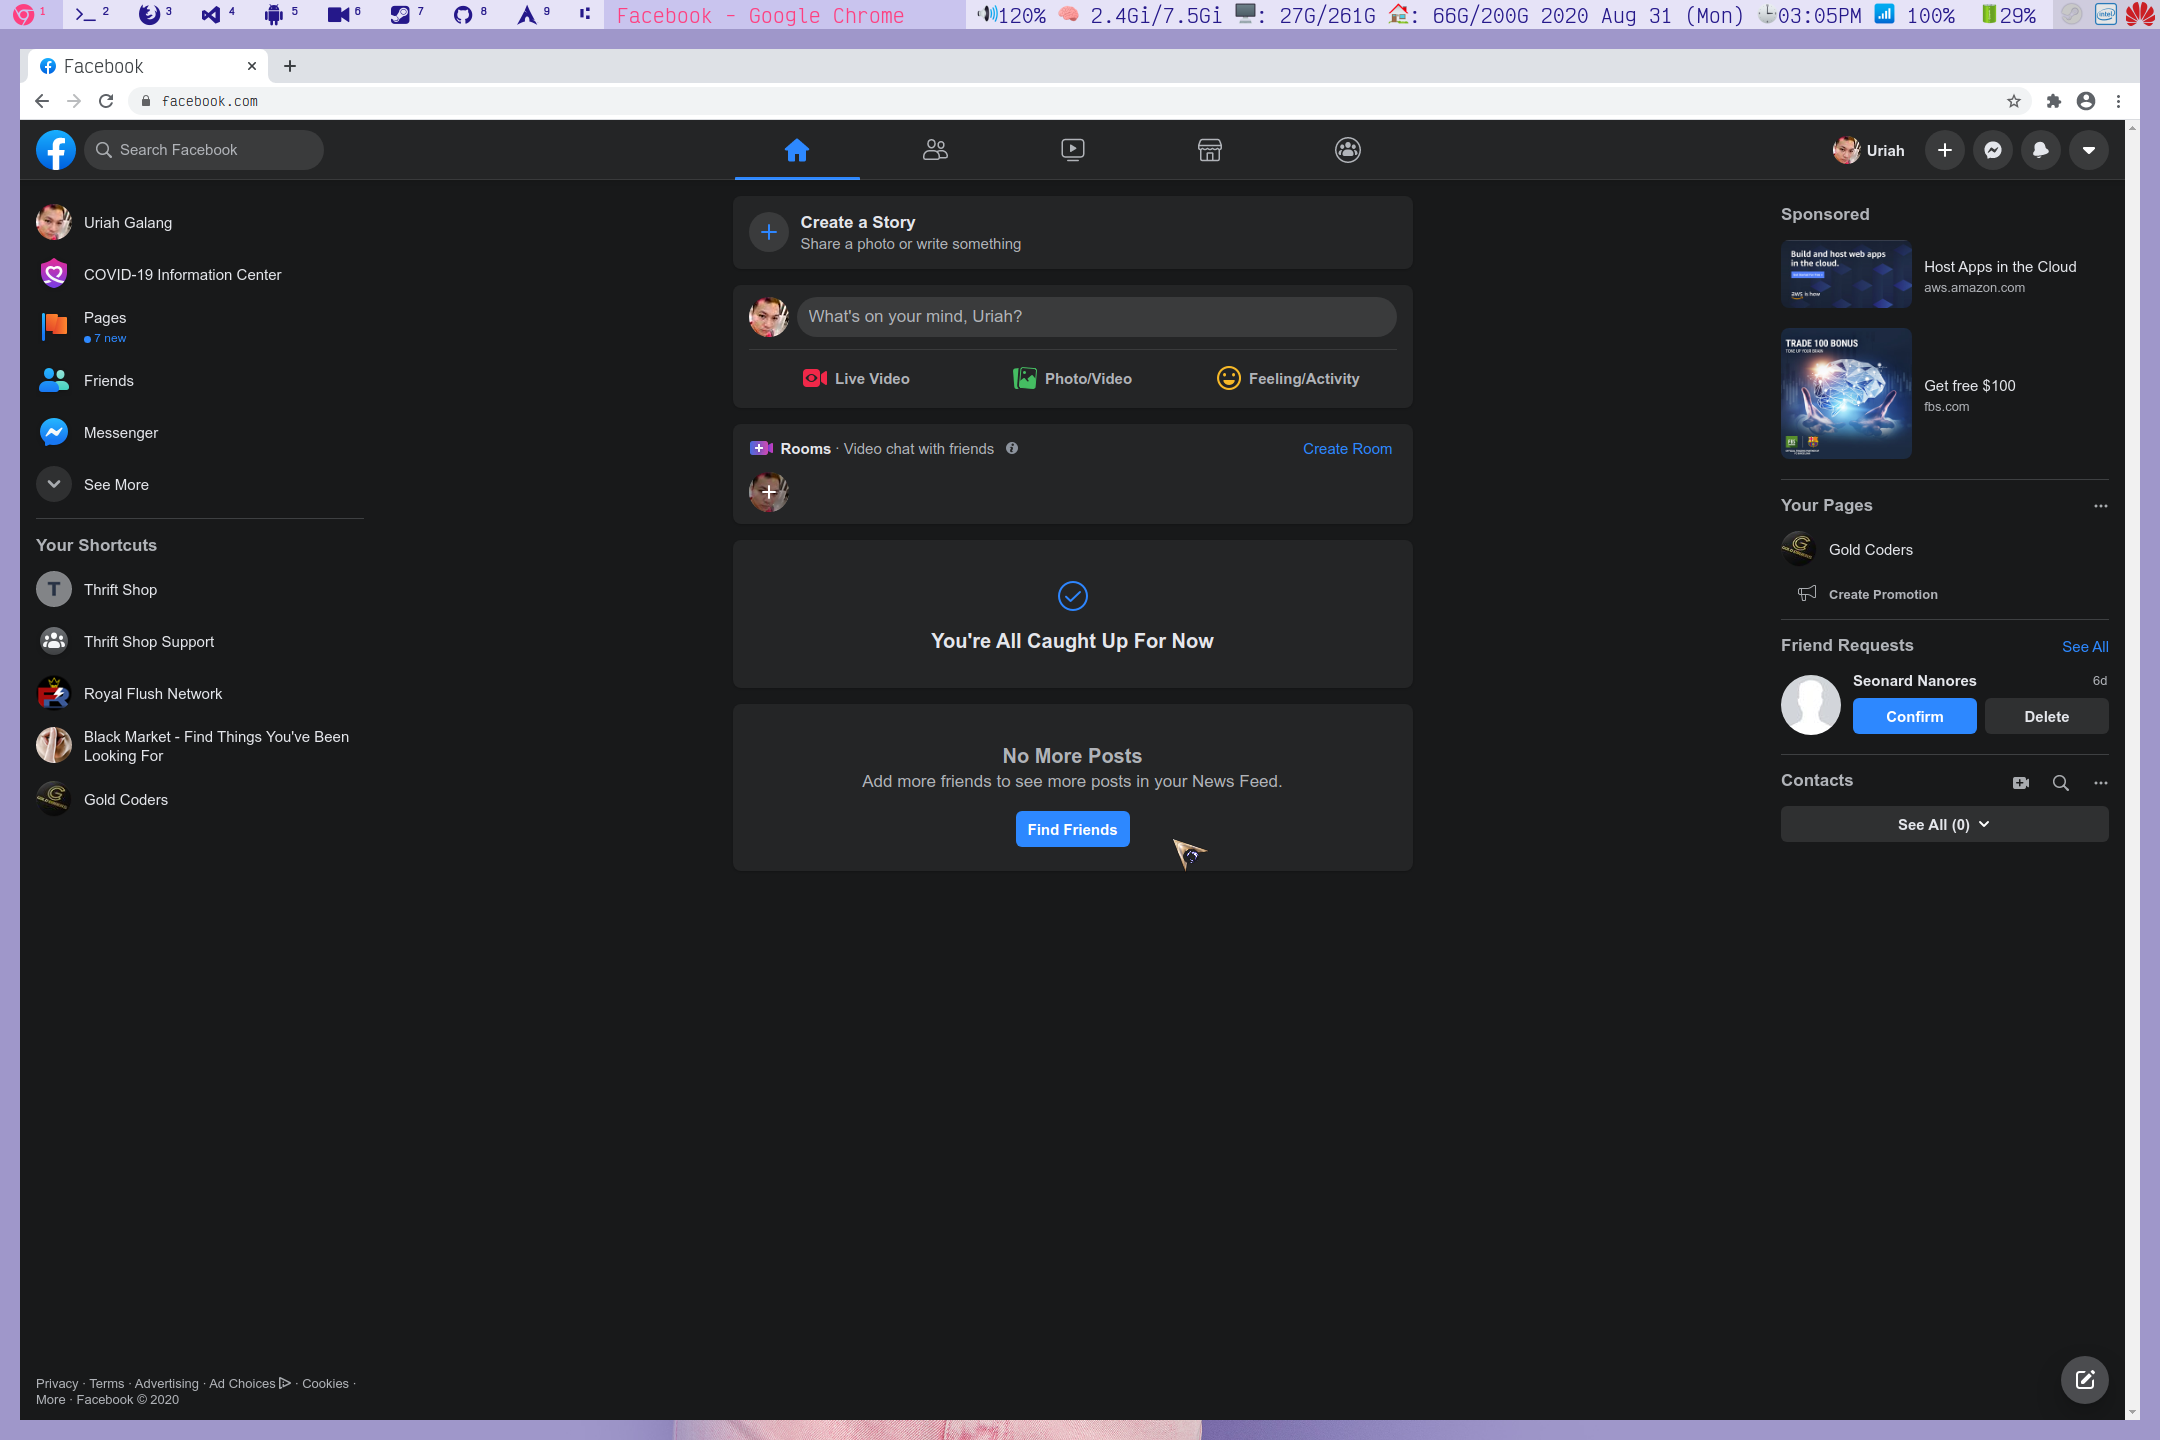
Task: Go back in Chrome
Action: click(41, 101)
